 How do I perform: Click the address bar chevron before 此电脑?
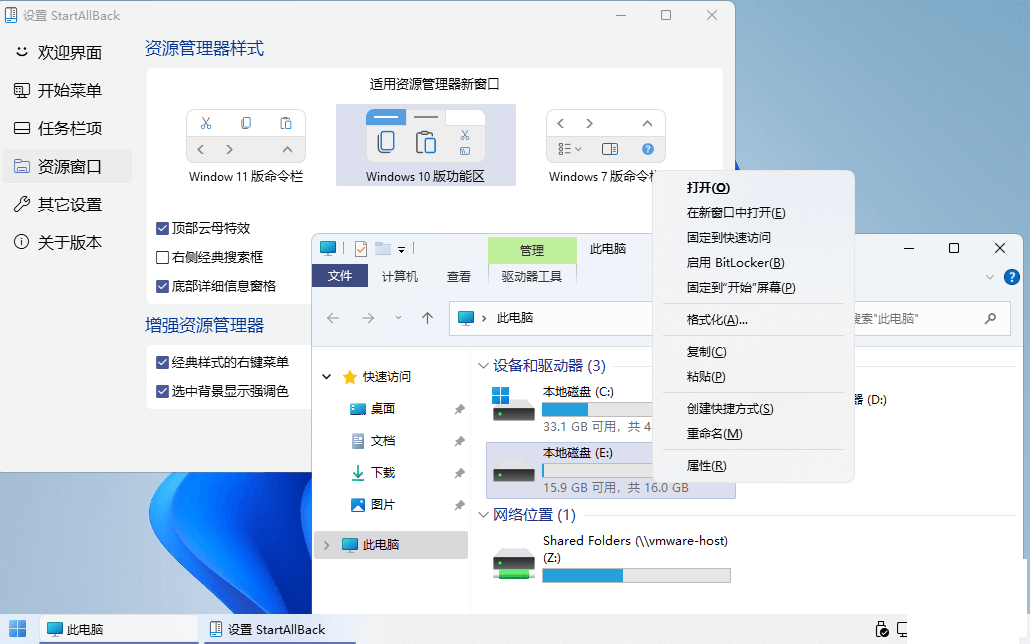click(x=484, y=318)
